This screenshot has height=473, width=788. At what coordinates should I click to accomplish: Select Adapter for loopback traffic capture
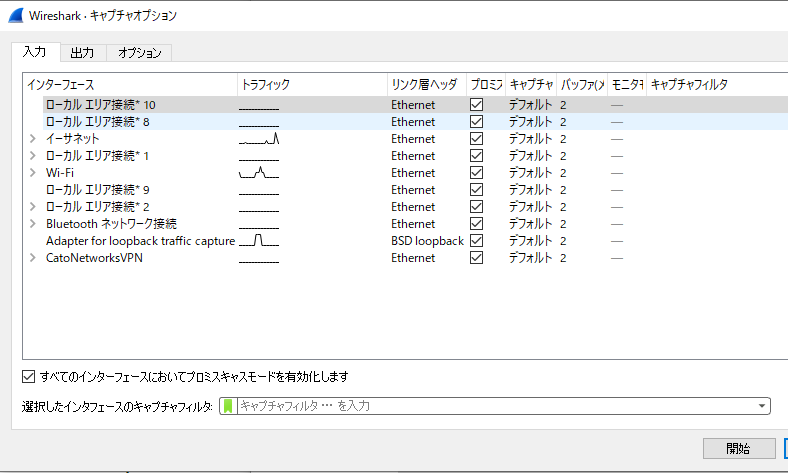140,241
